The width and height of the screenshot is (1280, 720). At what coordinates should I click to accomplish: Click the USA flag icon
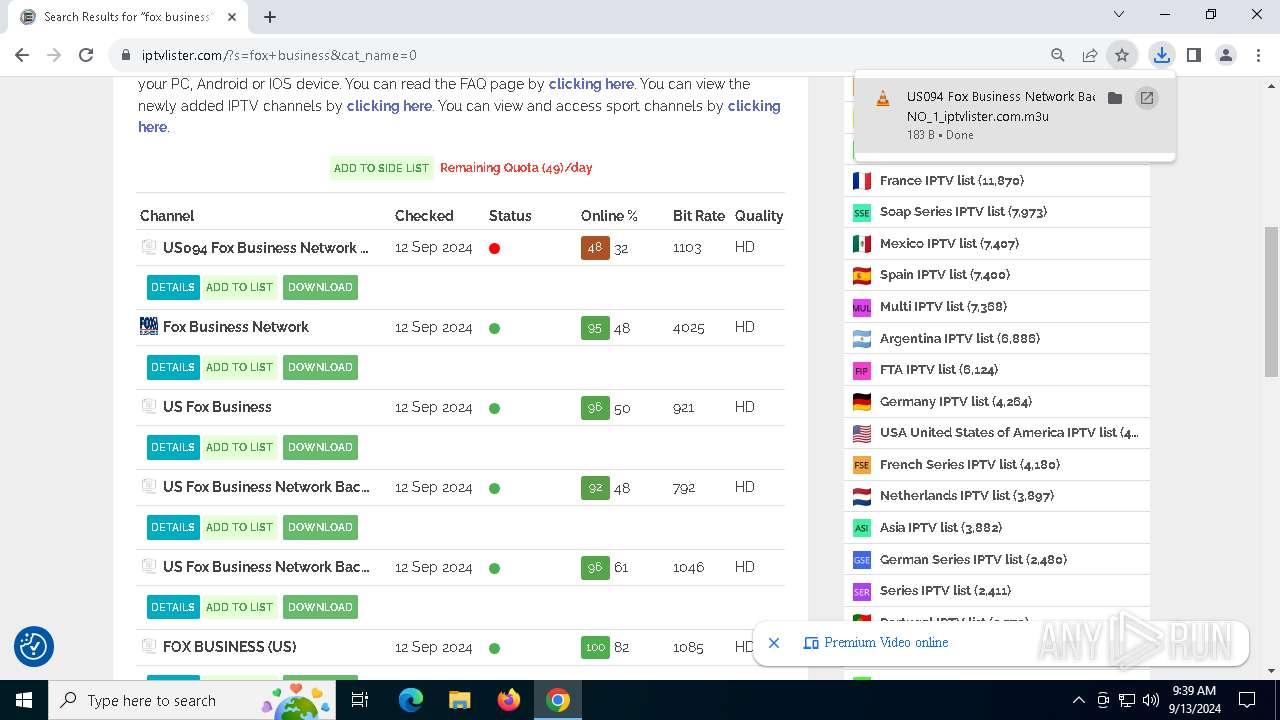(x=862, y=433)
